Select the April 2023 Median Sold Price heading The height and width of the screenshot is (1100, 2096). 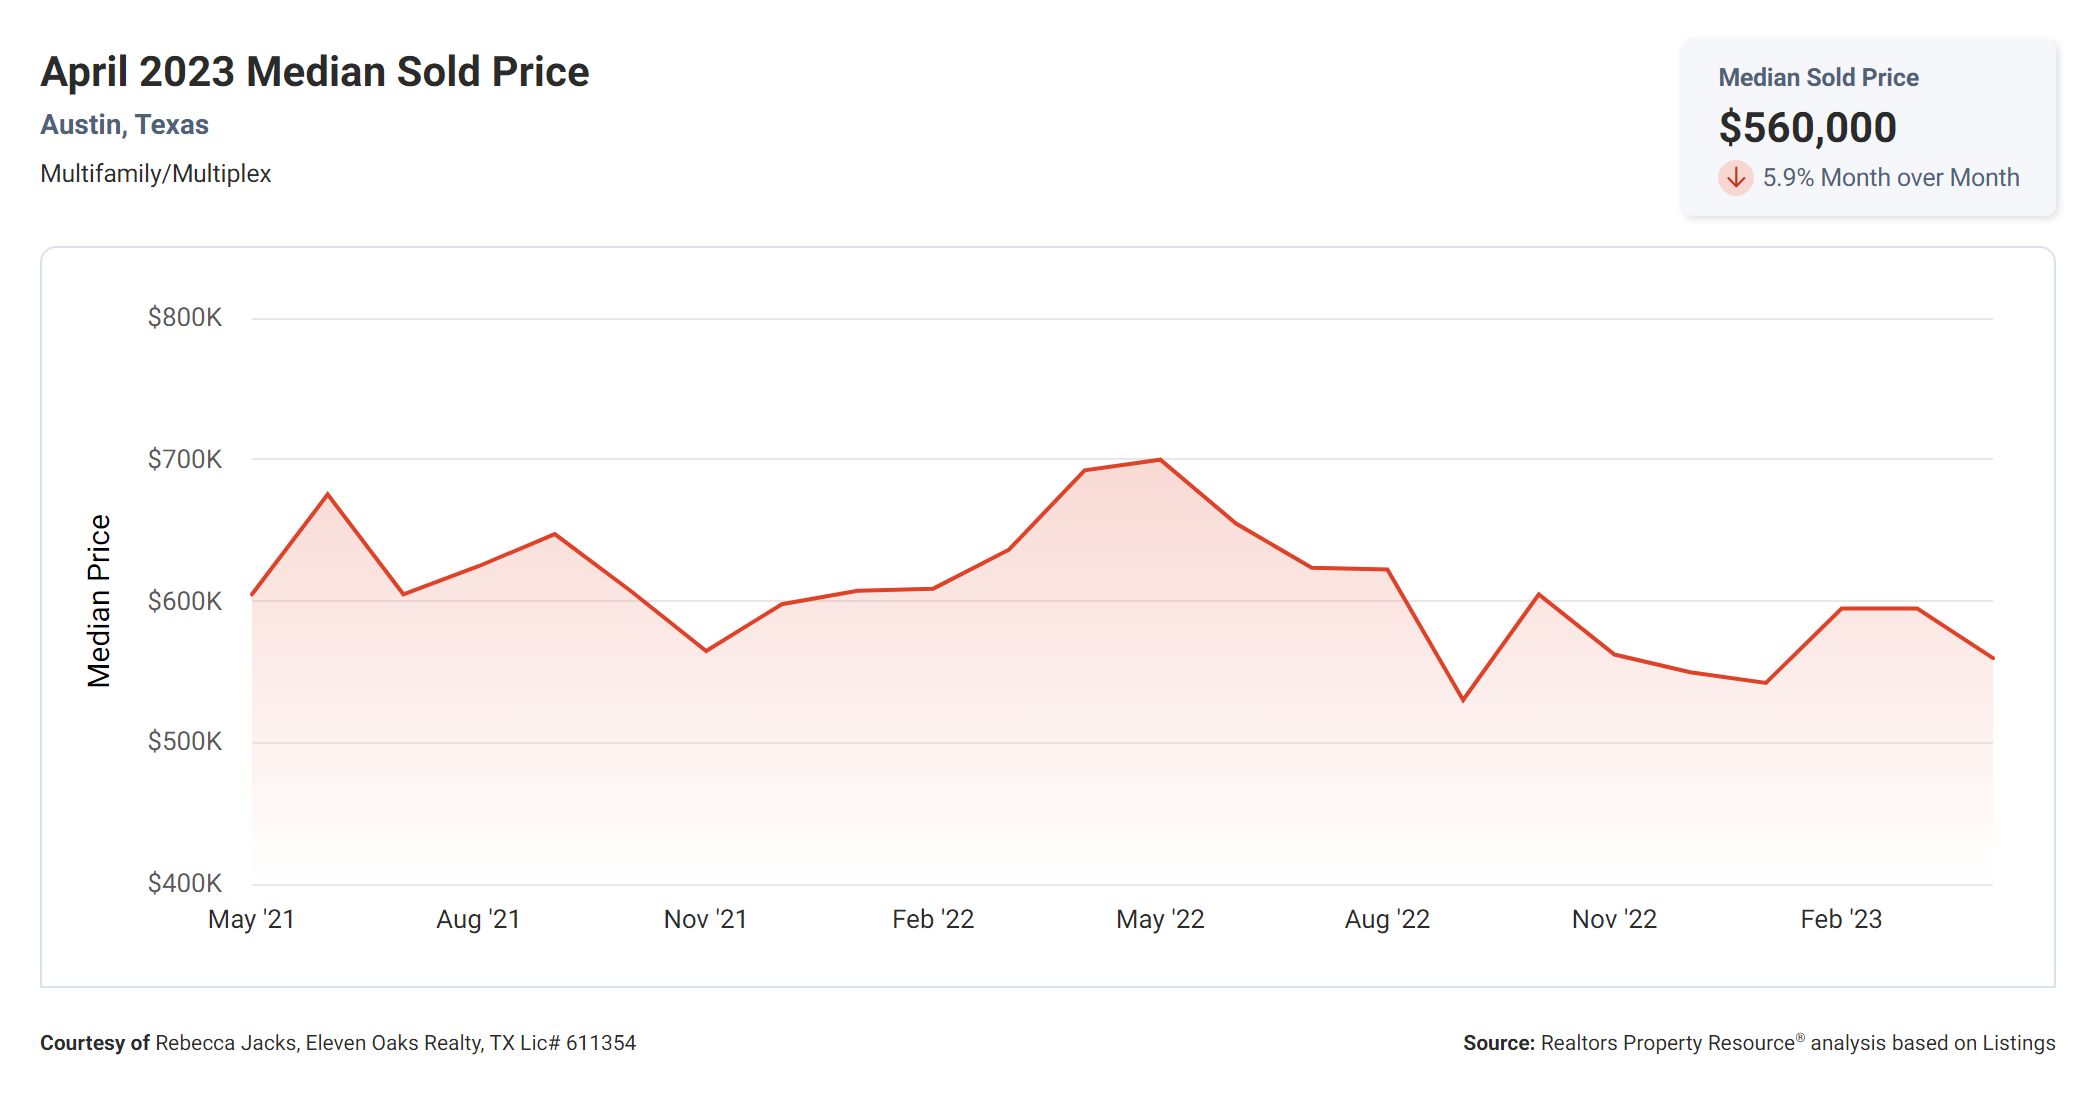[314, 72]
